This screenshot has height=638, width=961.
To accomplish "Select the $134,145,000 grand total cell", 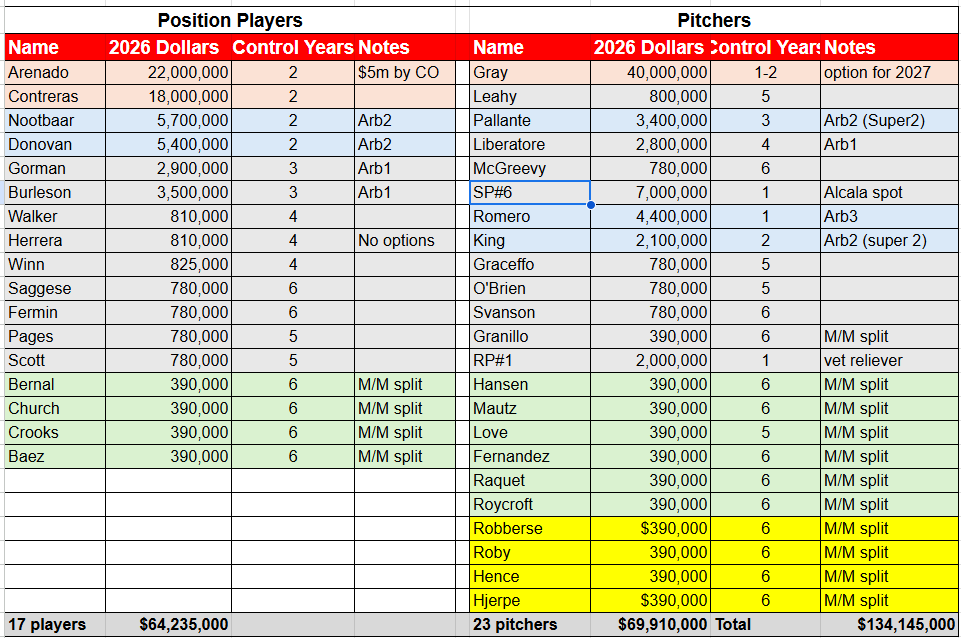I will tap(888, 625).
